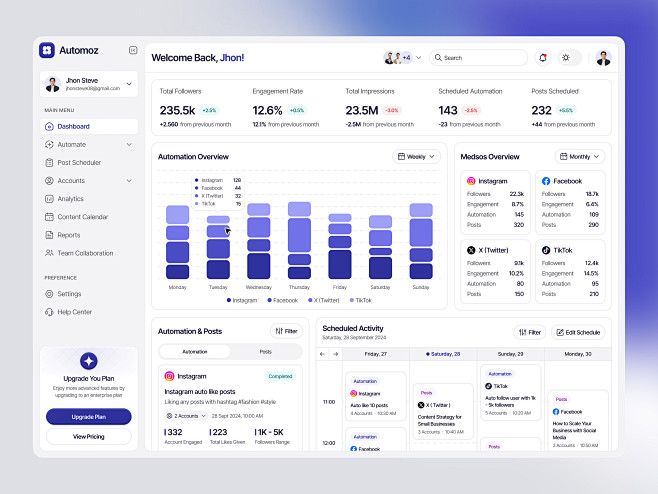Toggle TikTok series in chart legend

click(x=358, y=300)
